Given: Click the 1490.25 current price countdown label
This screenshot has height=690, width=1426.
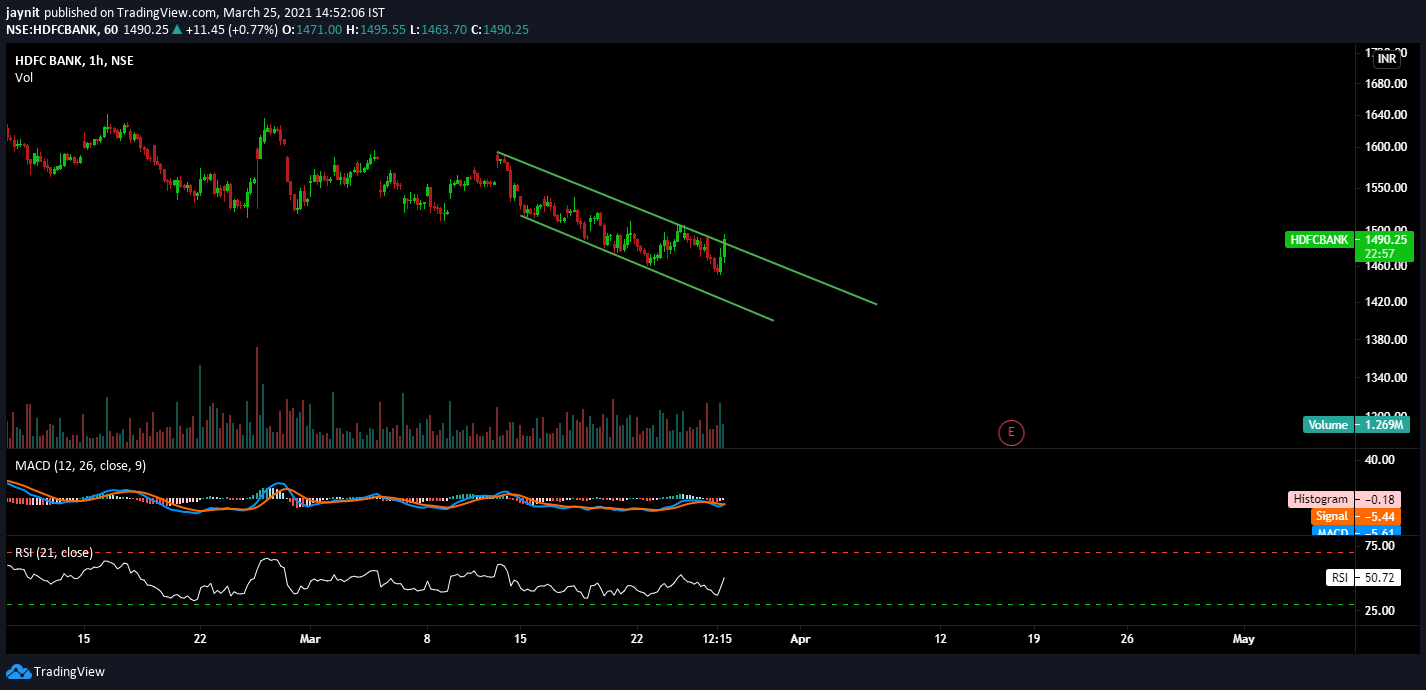Looking at the screenshot, I should click(1384, 246).
